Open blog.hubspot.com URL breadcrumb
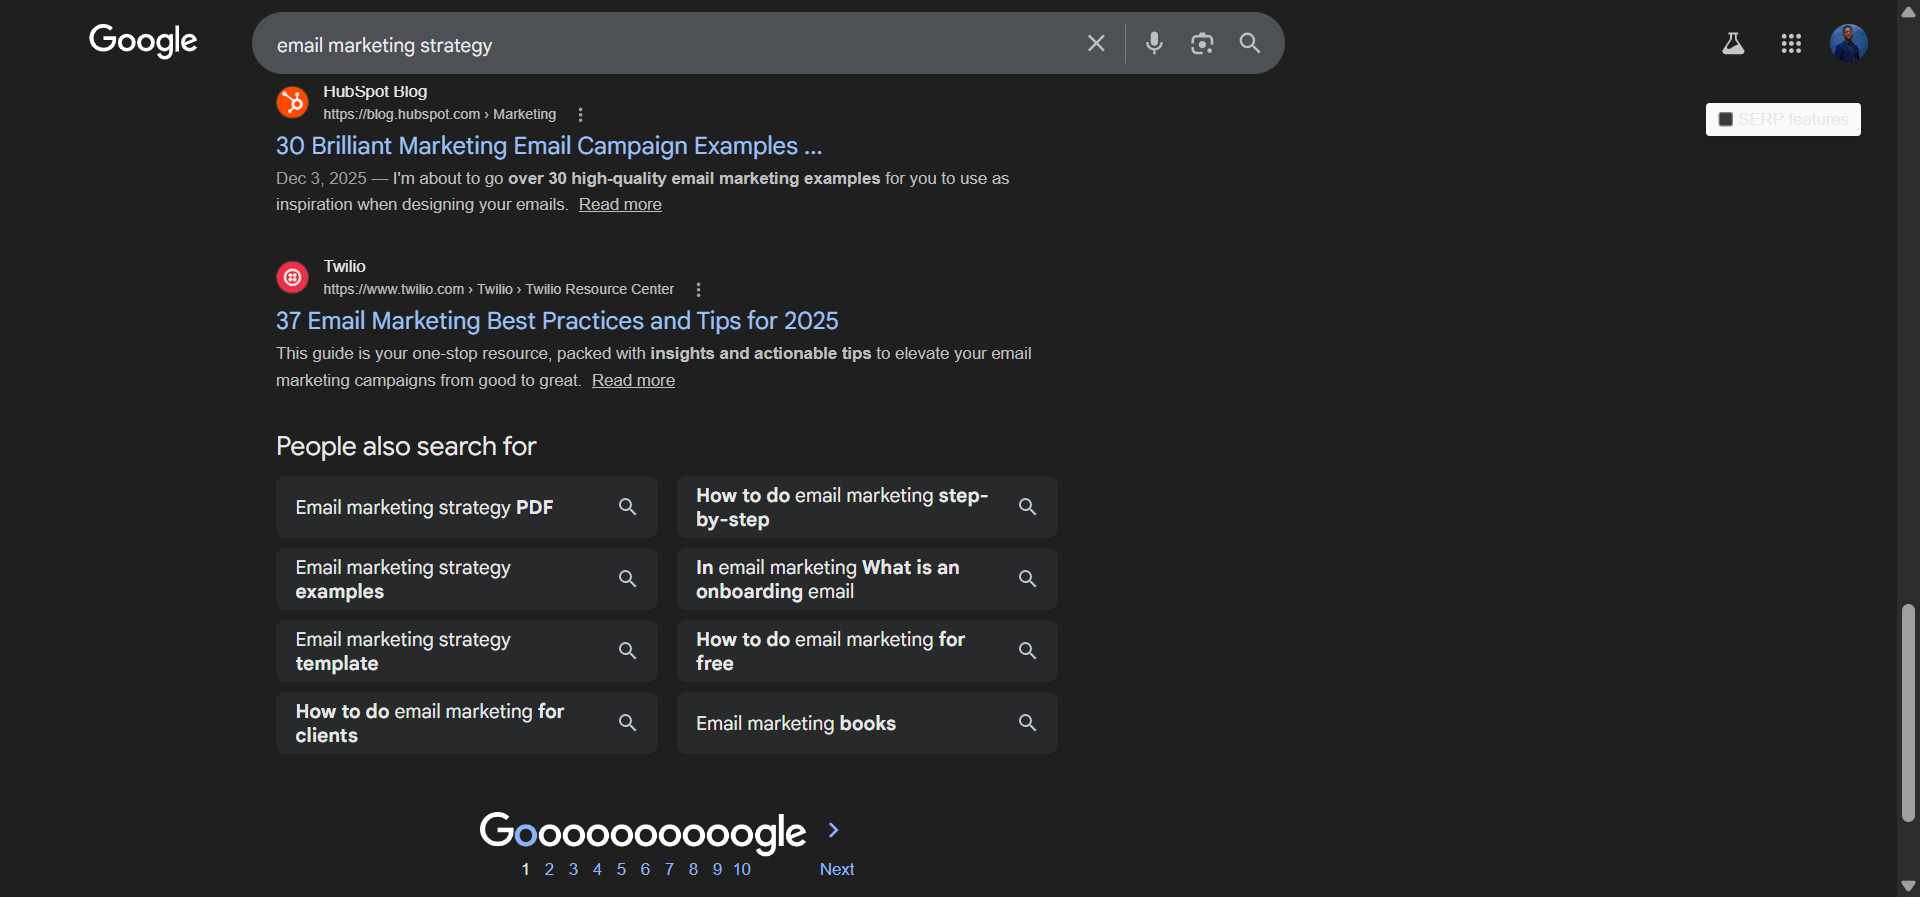This screenshot has height=897, width=1920. pos(439,114)
